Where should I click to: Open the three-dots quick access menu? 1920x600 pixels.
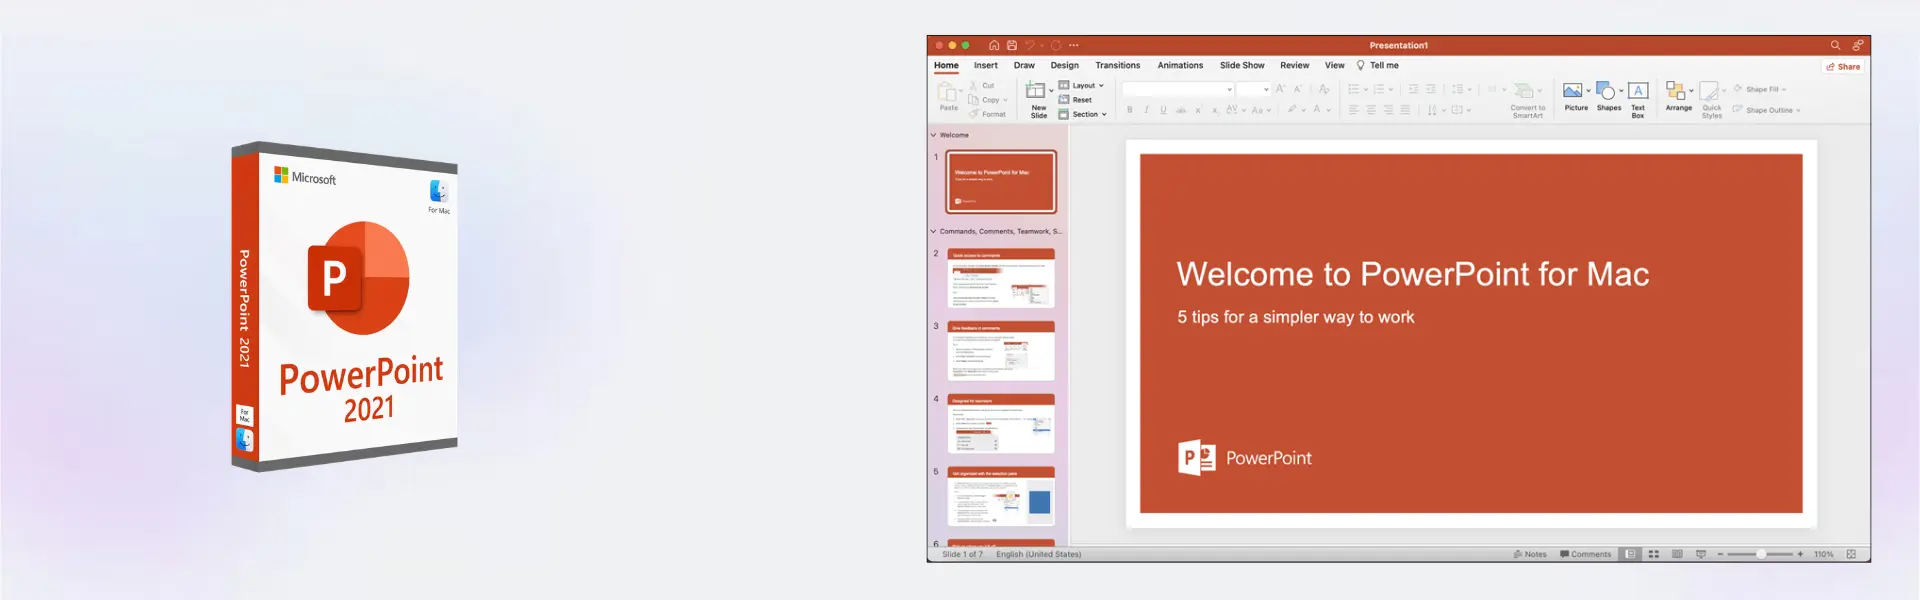(x=1074, y=45)
